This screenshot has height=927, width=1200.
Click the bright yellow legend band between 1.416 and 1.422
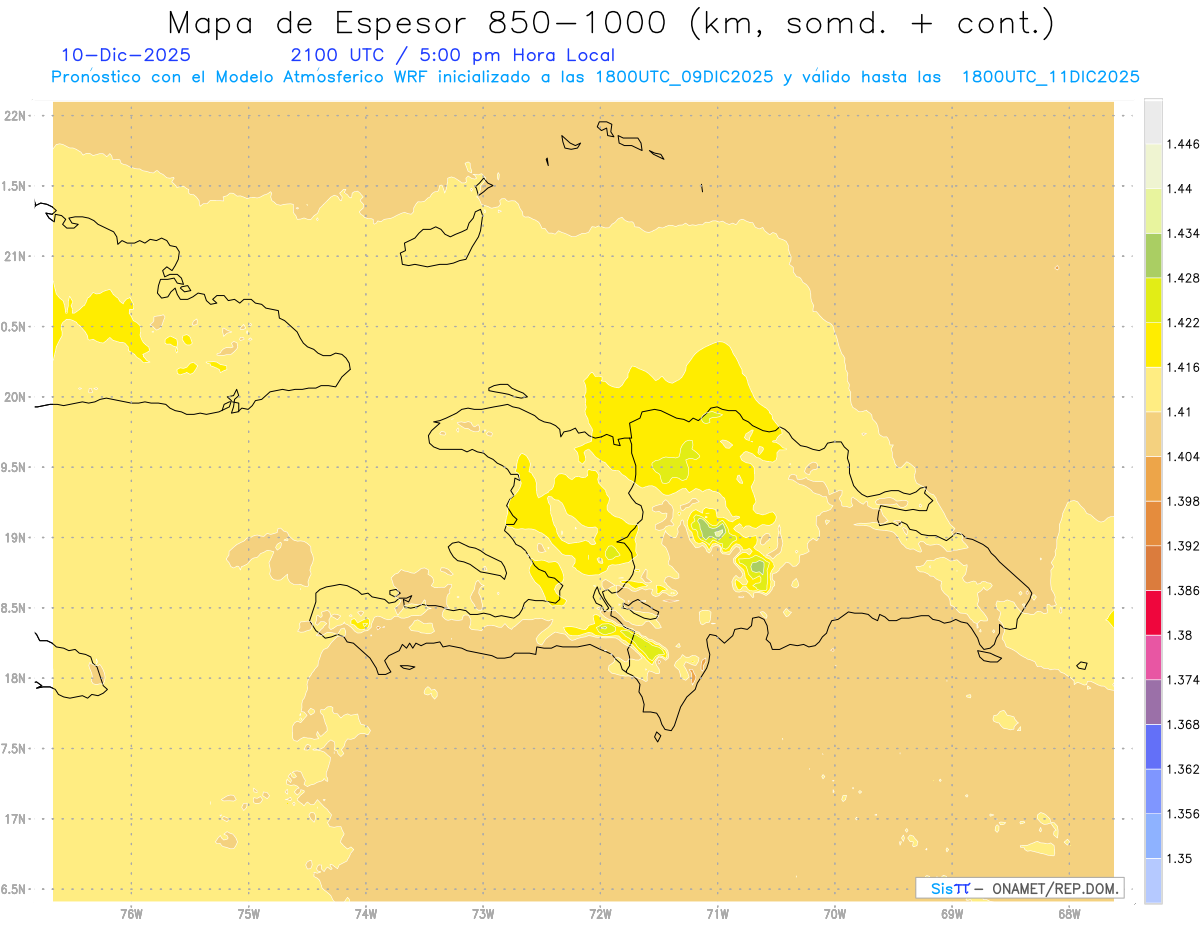tap(1153, 344)
